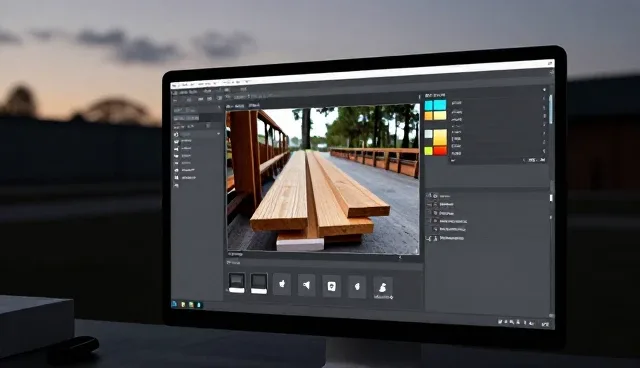Click the hand-shaped icon tile below the canvas
Image resolution: width=640 pixels, height=368 pixels.
tap(282, 284)
